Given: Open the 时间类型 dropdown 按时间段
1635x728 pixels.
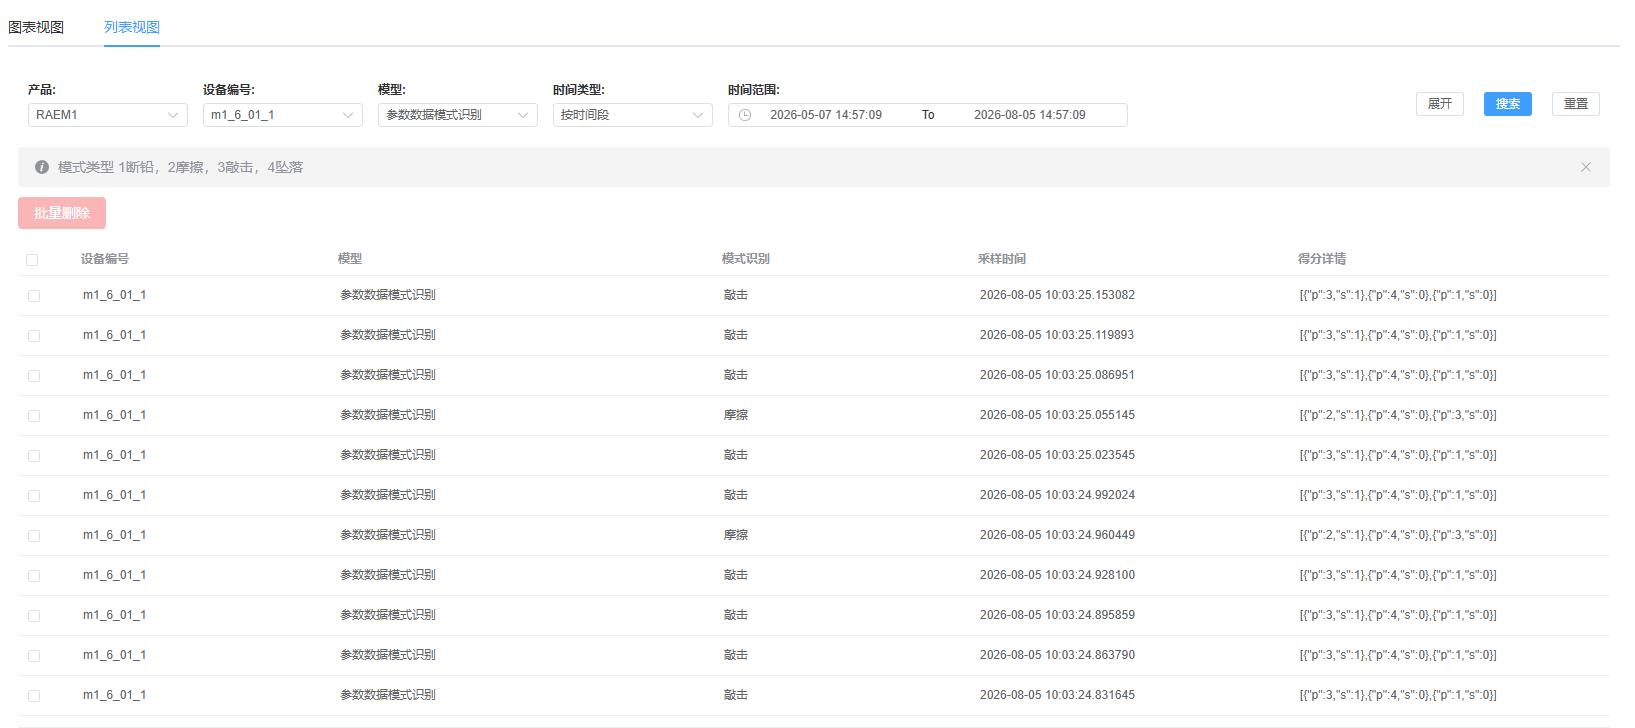Looking at the screenshot, I should (633, 115).
